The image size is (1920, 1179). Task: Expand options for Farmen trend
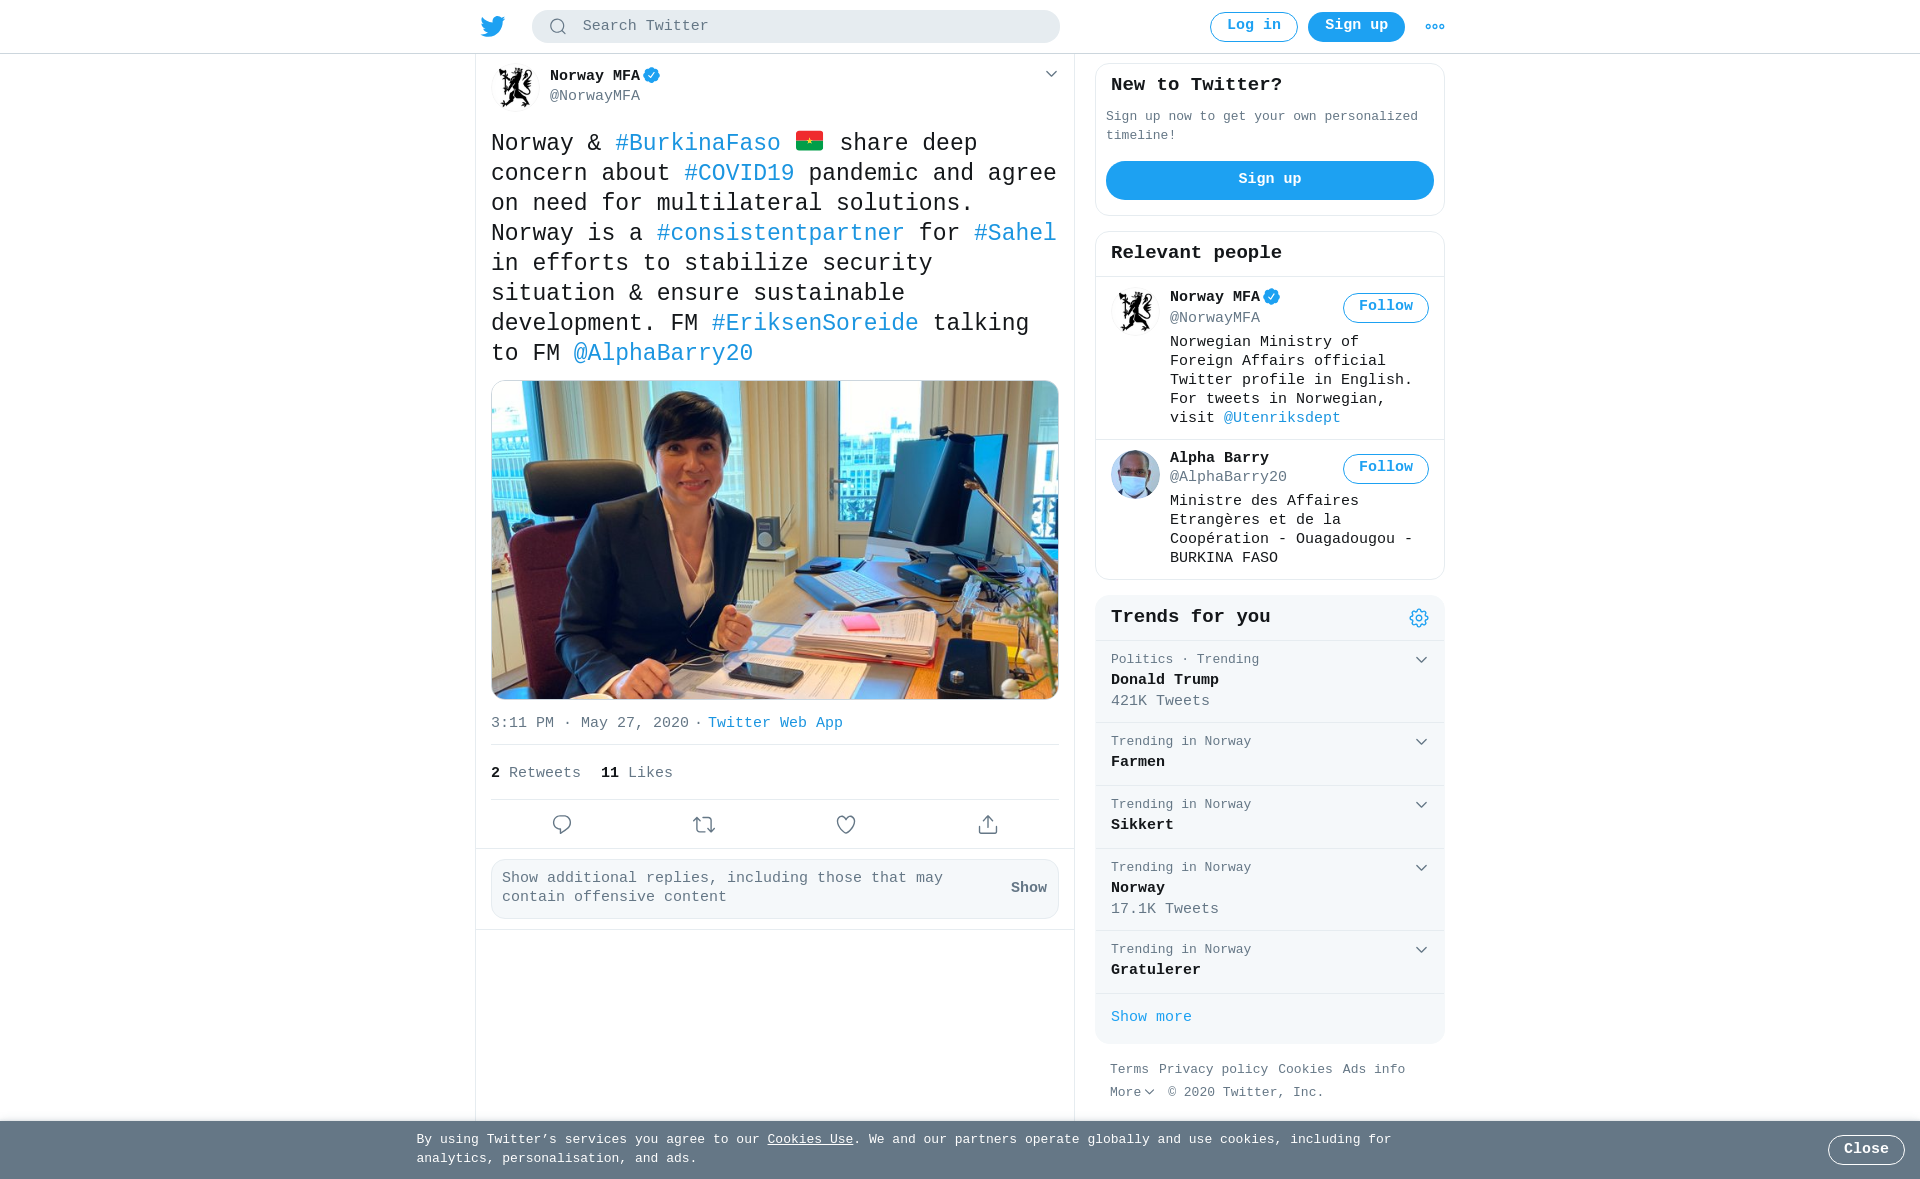point(1421,742)
